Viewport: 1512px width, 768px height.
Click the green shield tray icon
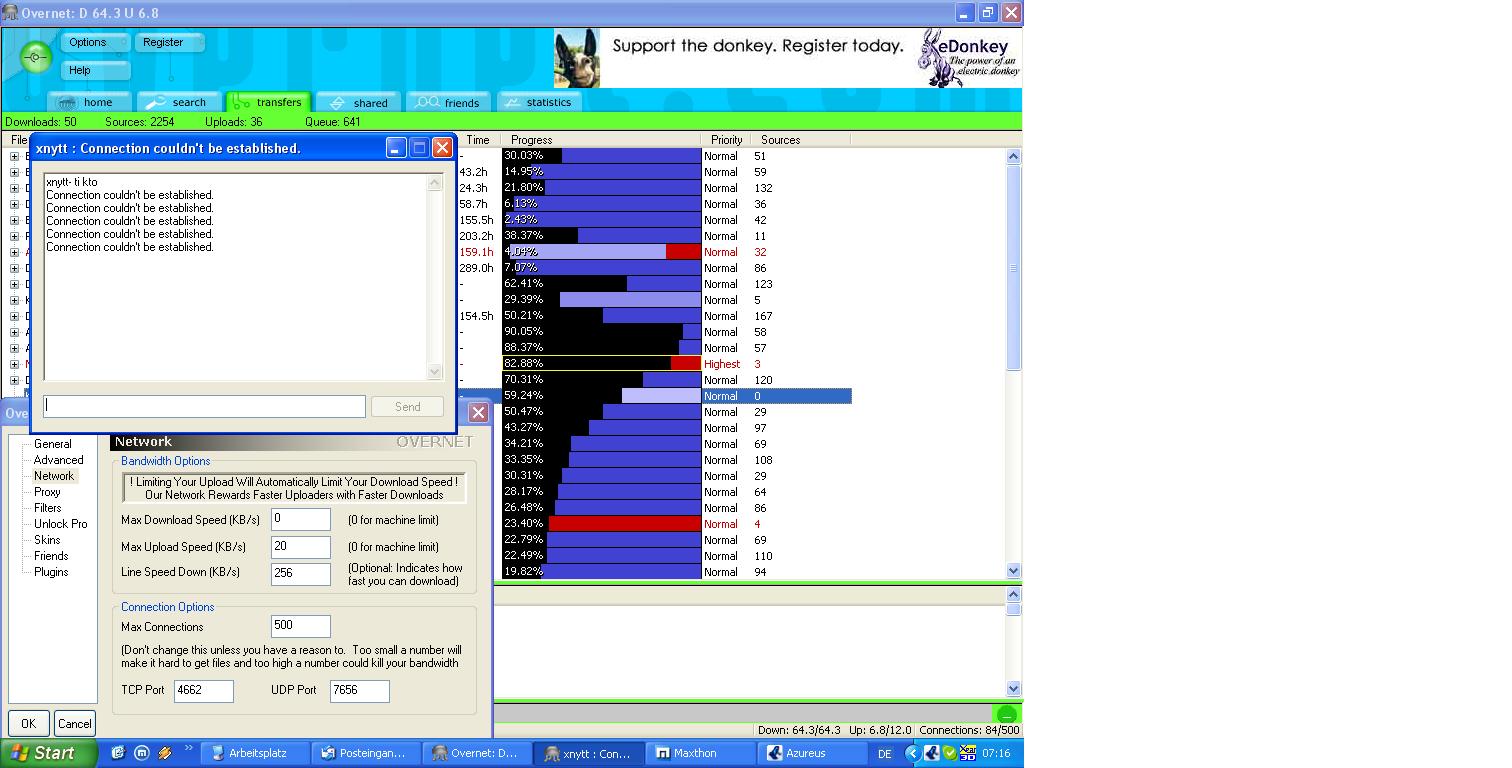point(949,753)
